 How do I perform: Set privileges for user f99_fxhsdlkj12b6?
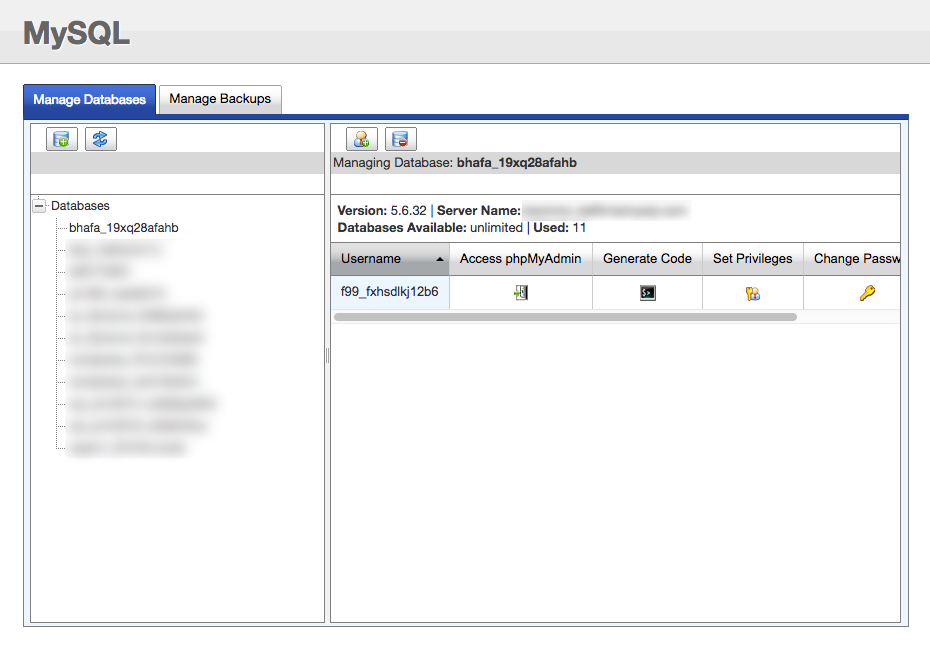click(753, 293)
